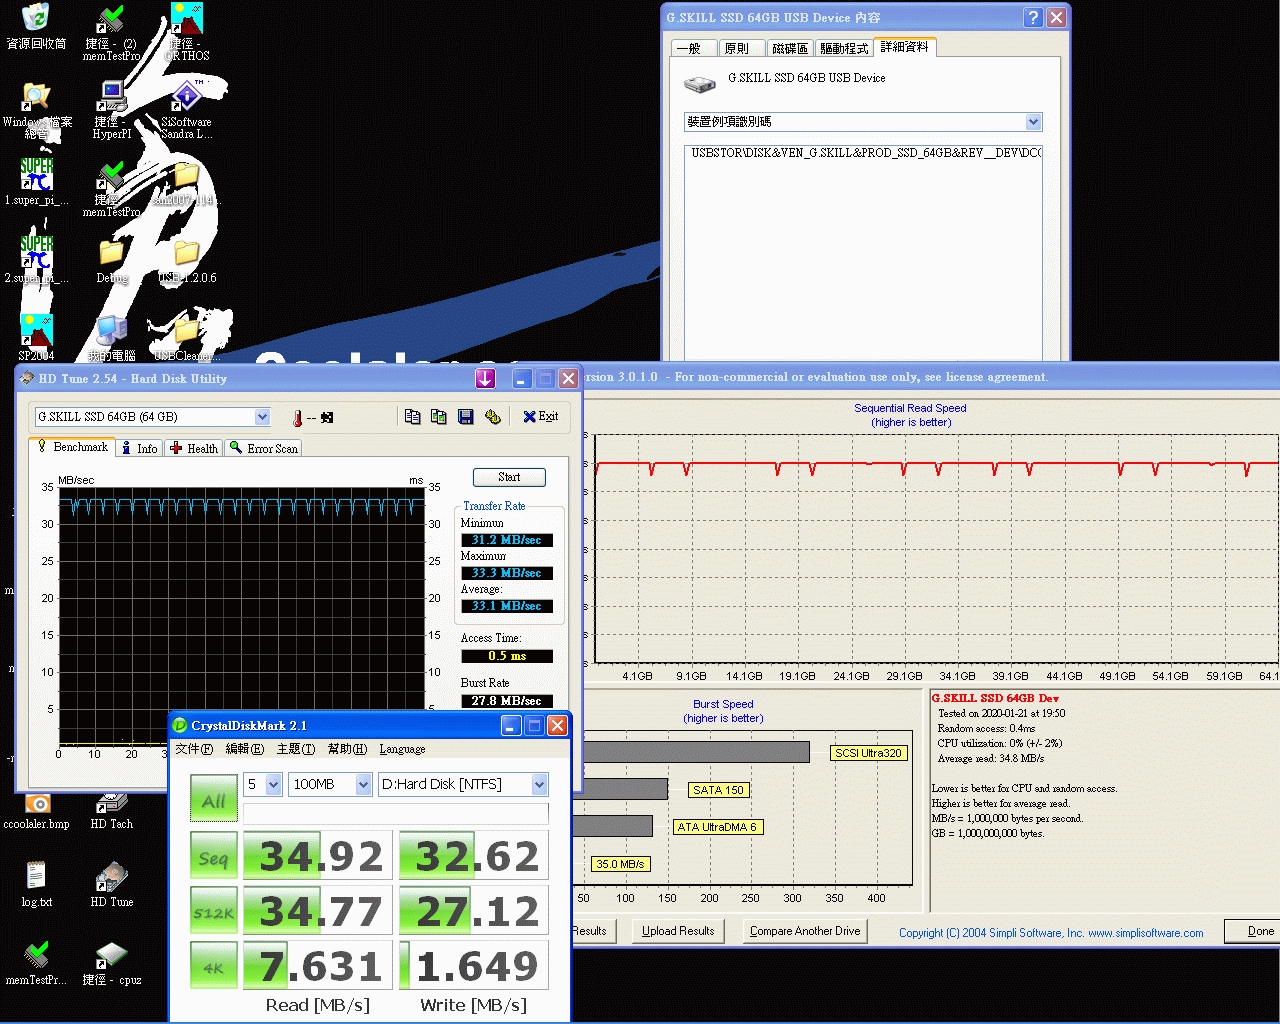Open the USBCleaner desktop folder
Image resolution: width=1280 pixels, height=1024 pixels.
pos(187,330)
